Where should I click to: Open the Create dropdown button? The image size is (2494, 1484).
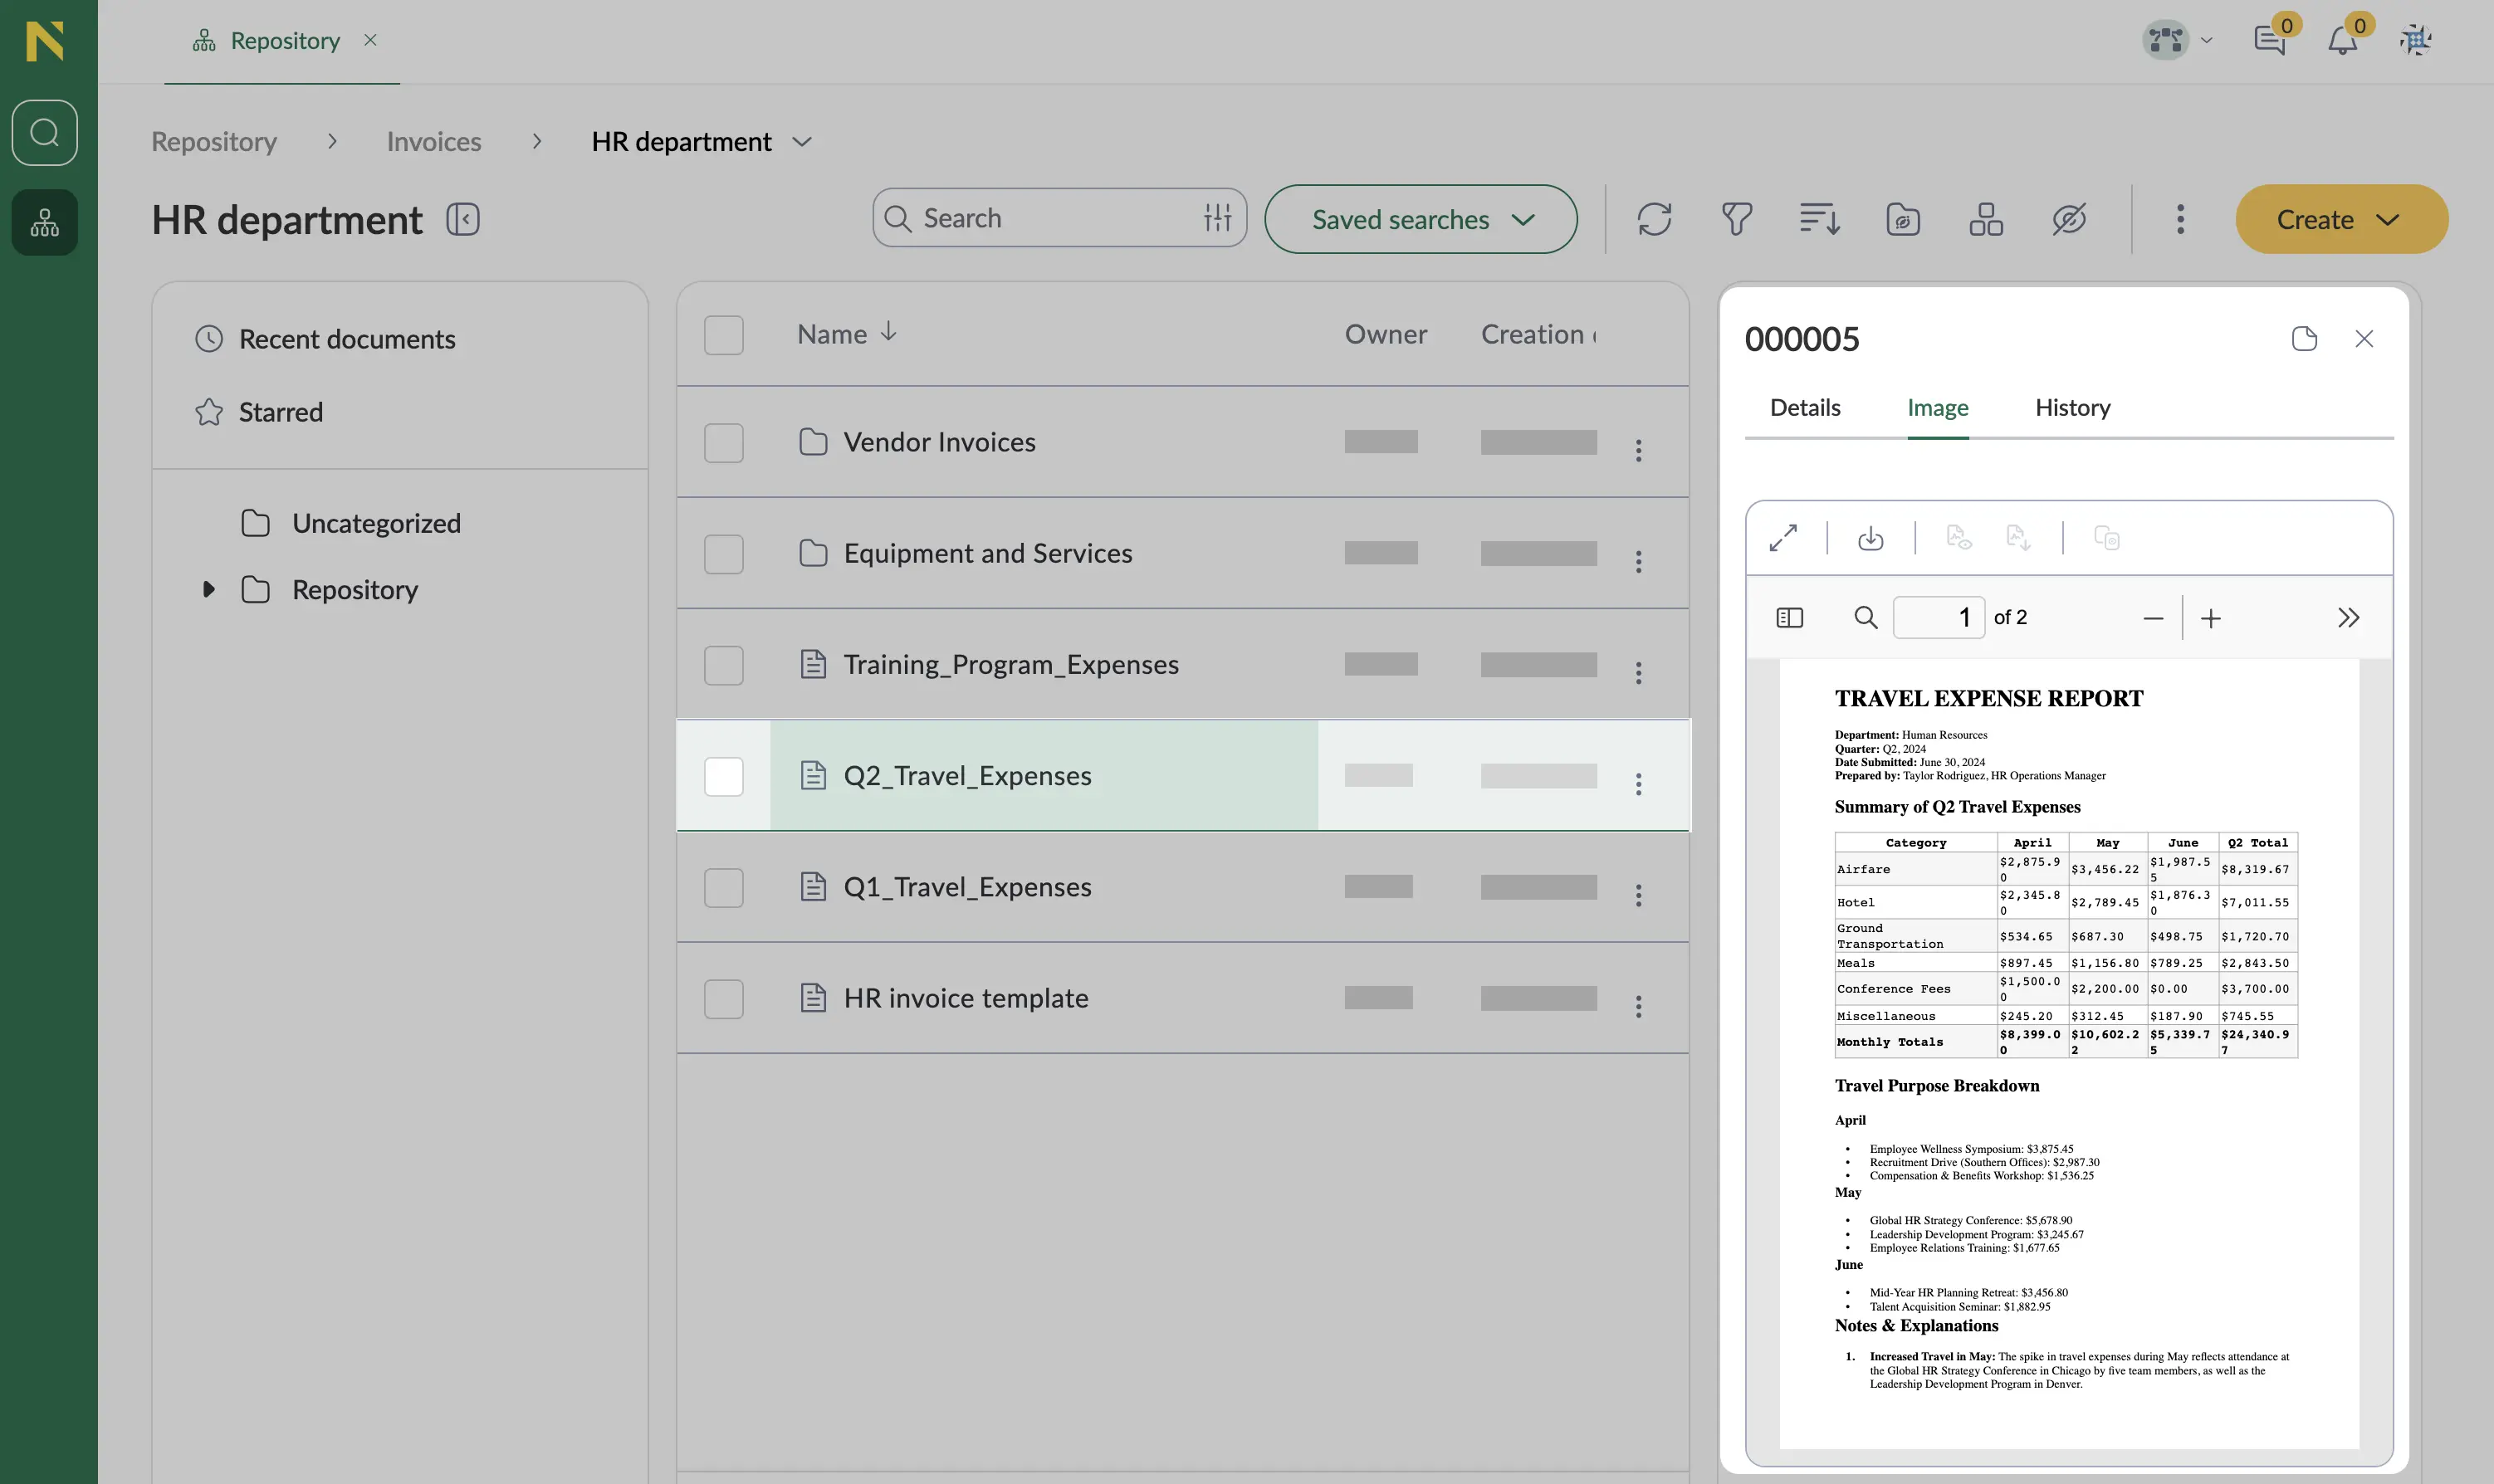click(2342, 219)
